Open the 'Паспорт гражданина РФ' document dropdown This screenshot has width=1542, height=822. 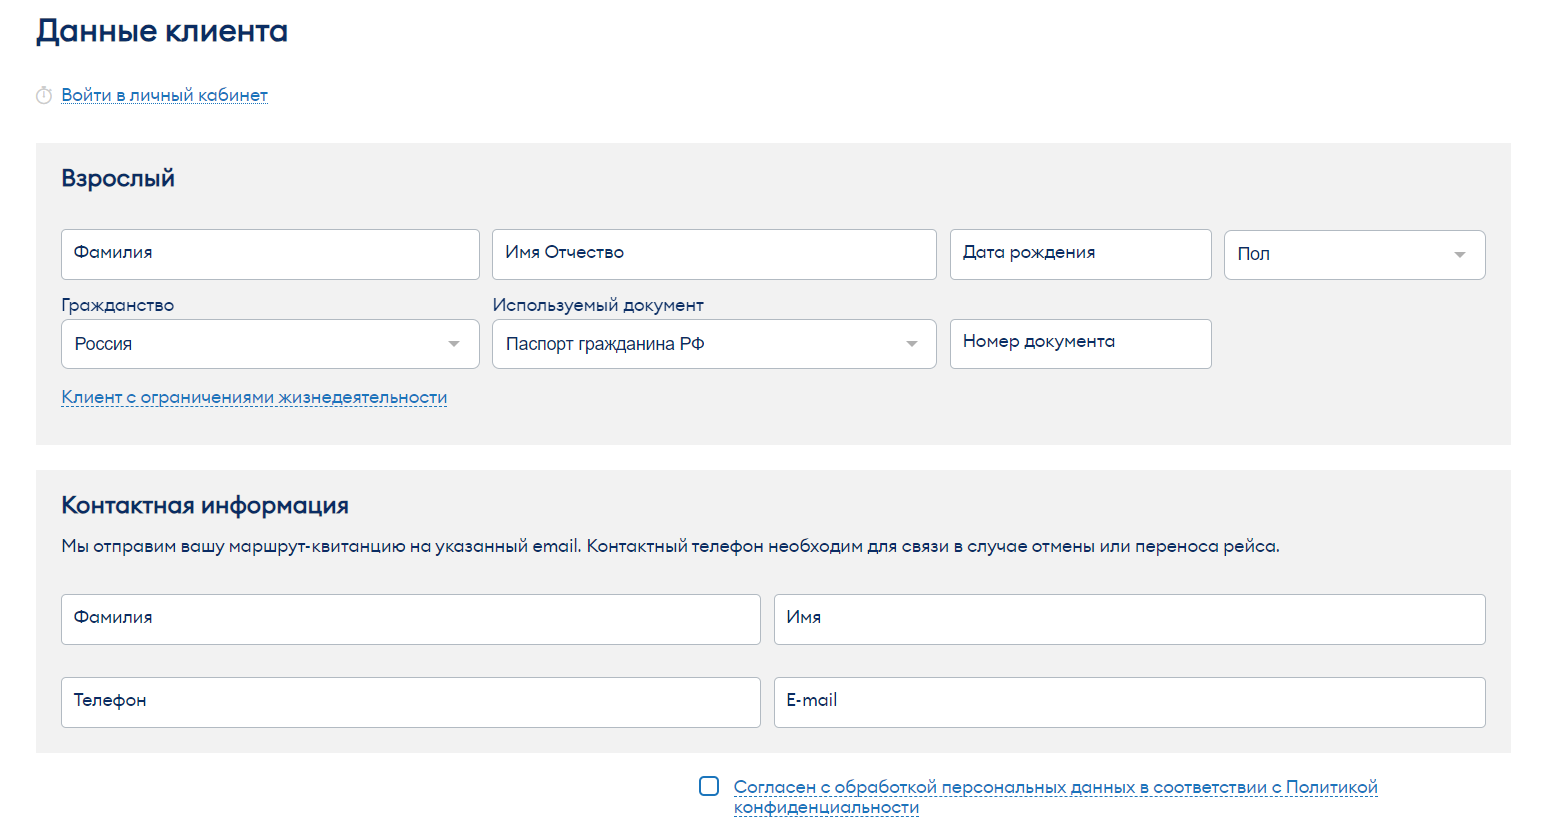(714, 344)
